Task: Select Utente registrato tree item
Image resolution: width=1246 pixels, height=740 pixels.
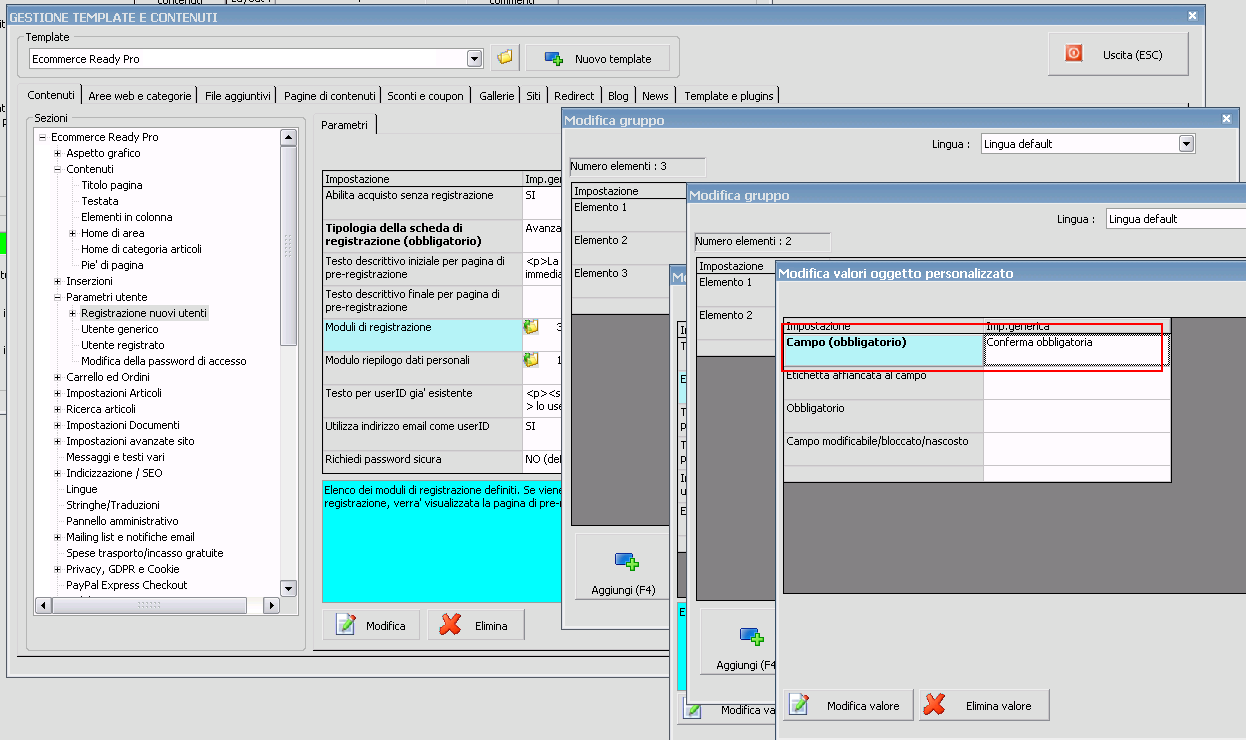Action: (x=123, y=345)
